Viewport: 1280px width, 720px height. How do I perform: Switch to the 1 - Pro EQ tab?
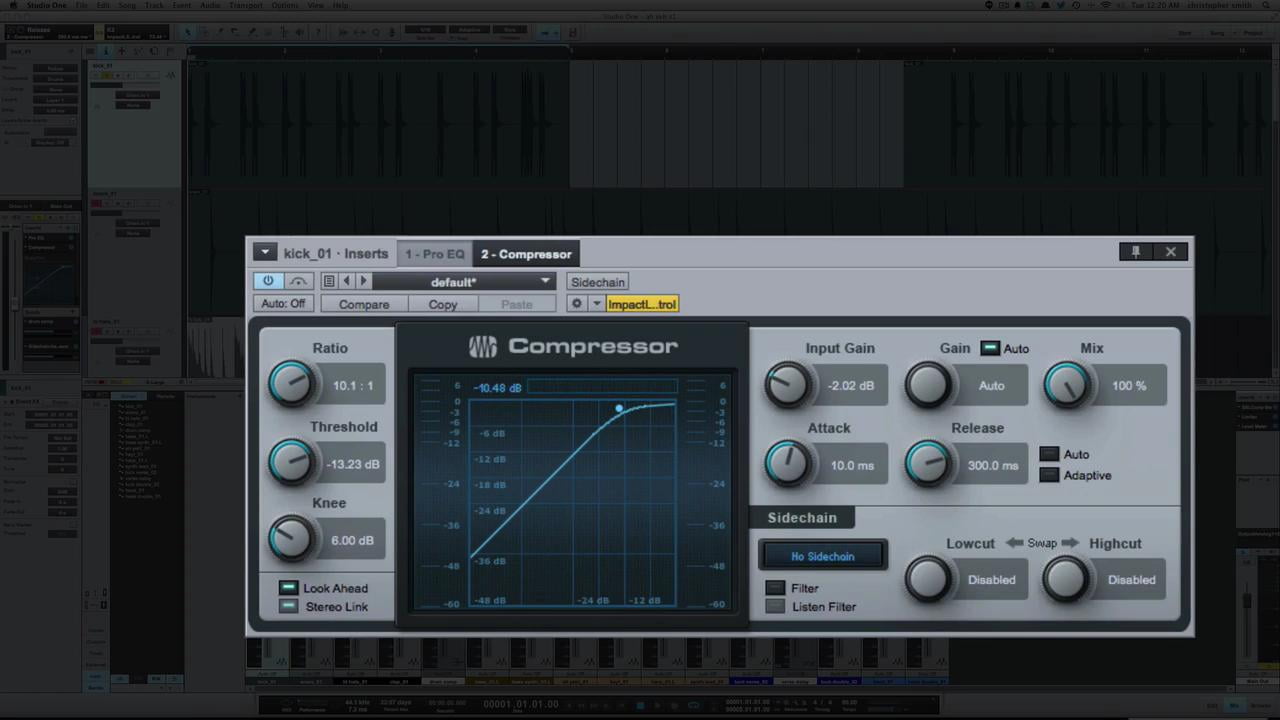(434, 253)
